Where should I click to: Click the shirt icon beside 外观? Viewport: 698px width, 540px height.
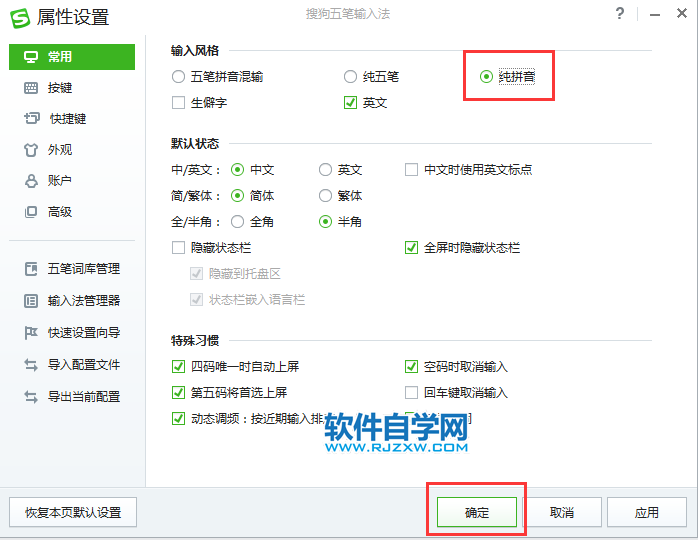click(31, 150)
